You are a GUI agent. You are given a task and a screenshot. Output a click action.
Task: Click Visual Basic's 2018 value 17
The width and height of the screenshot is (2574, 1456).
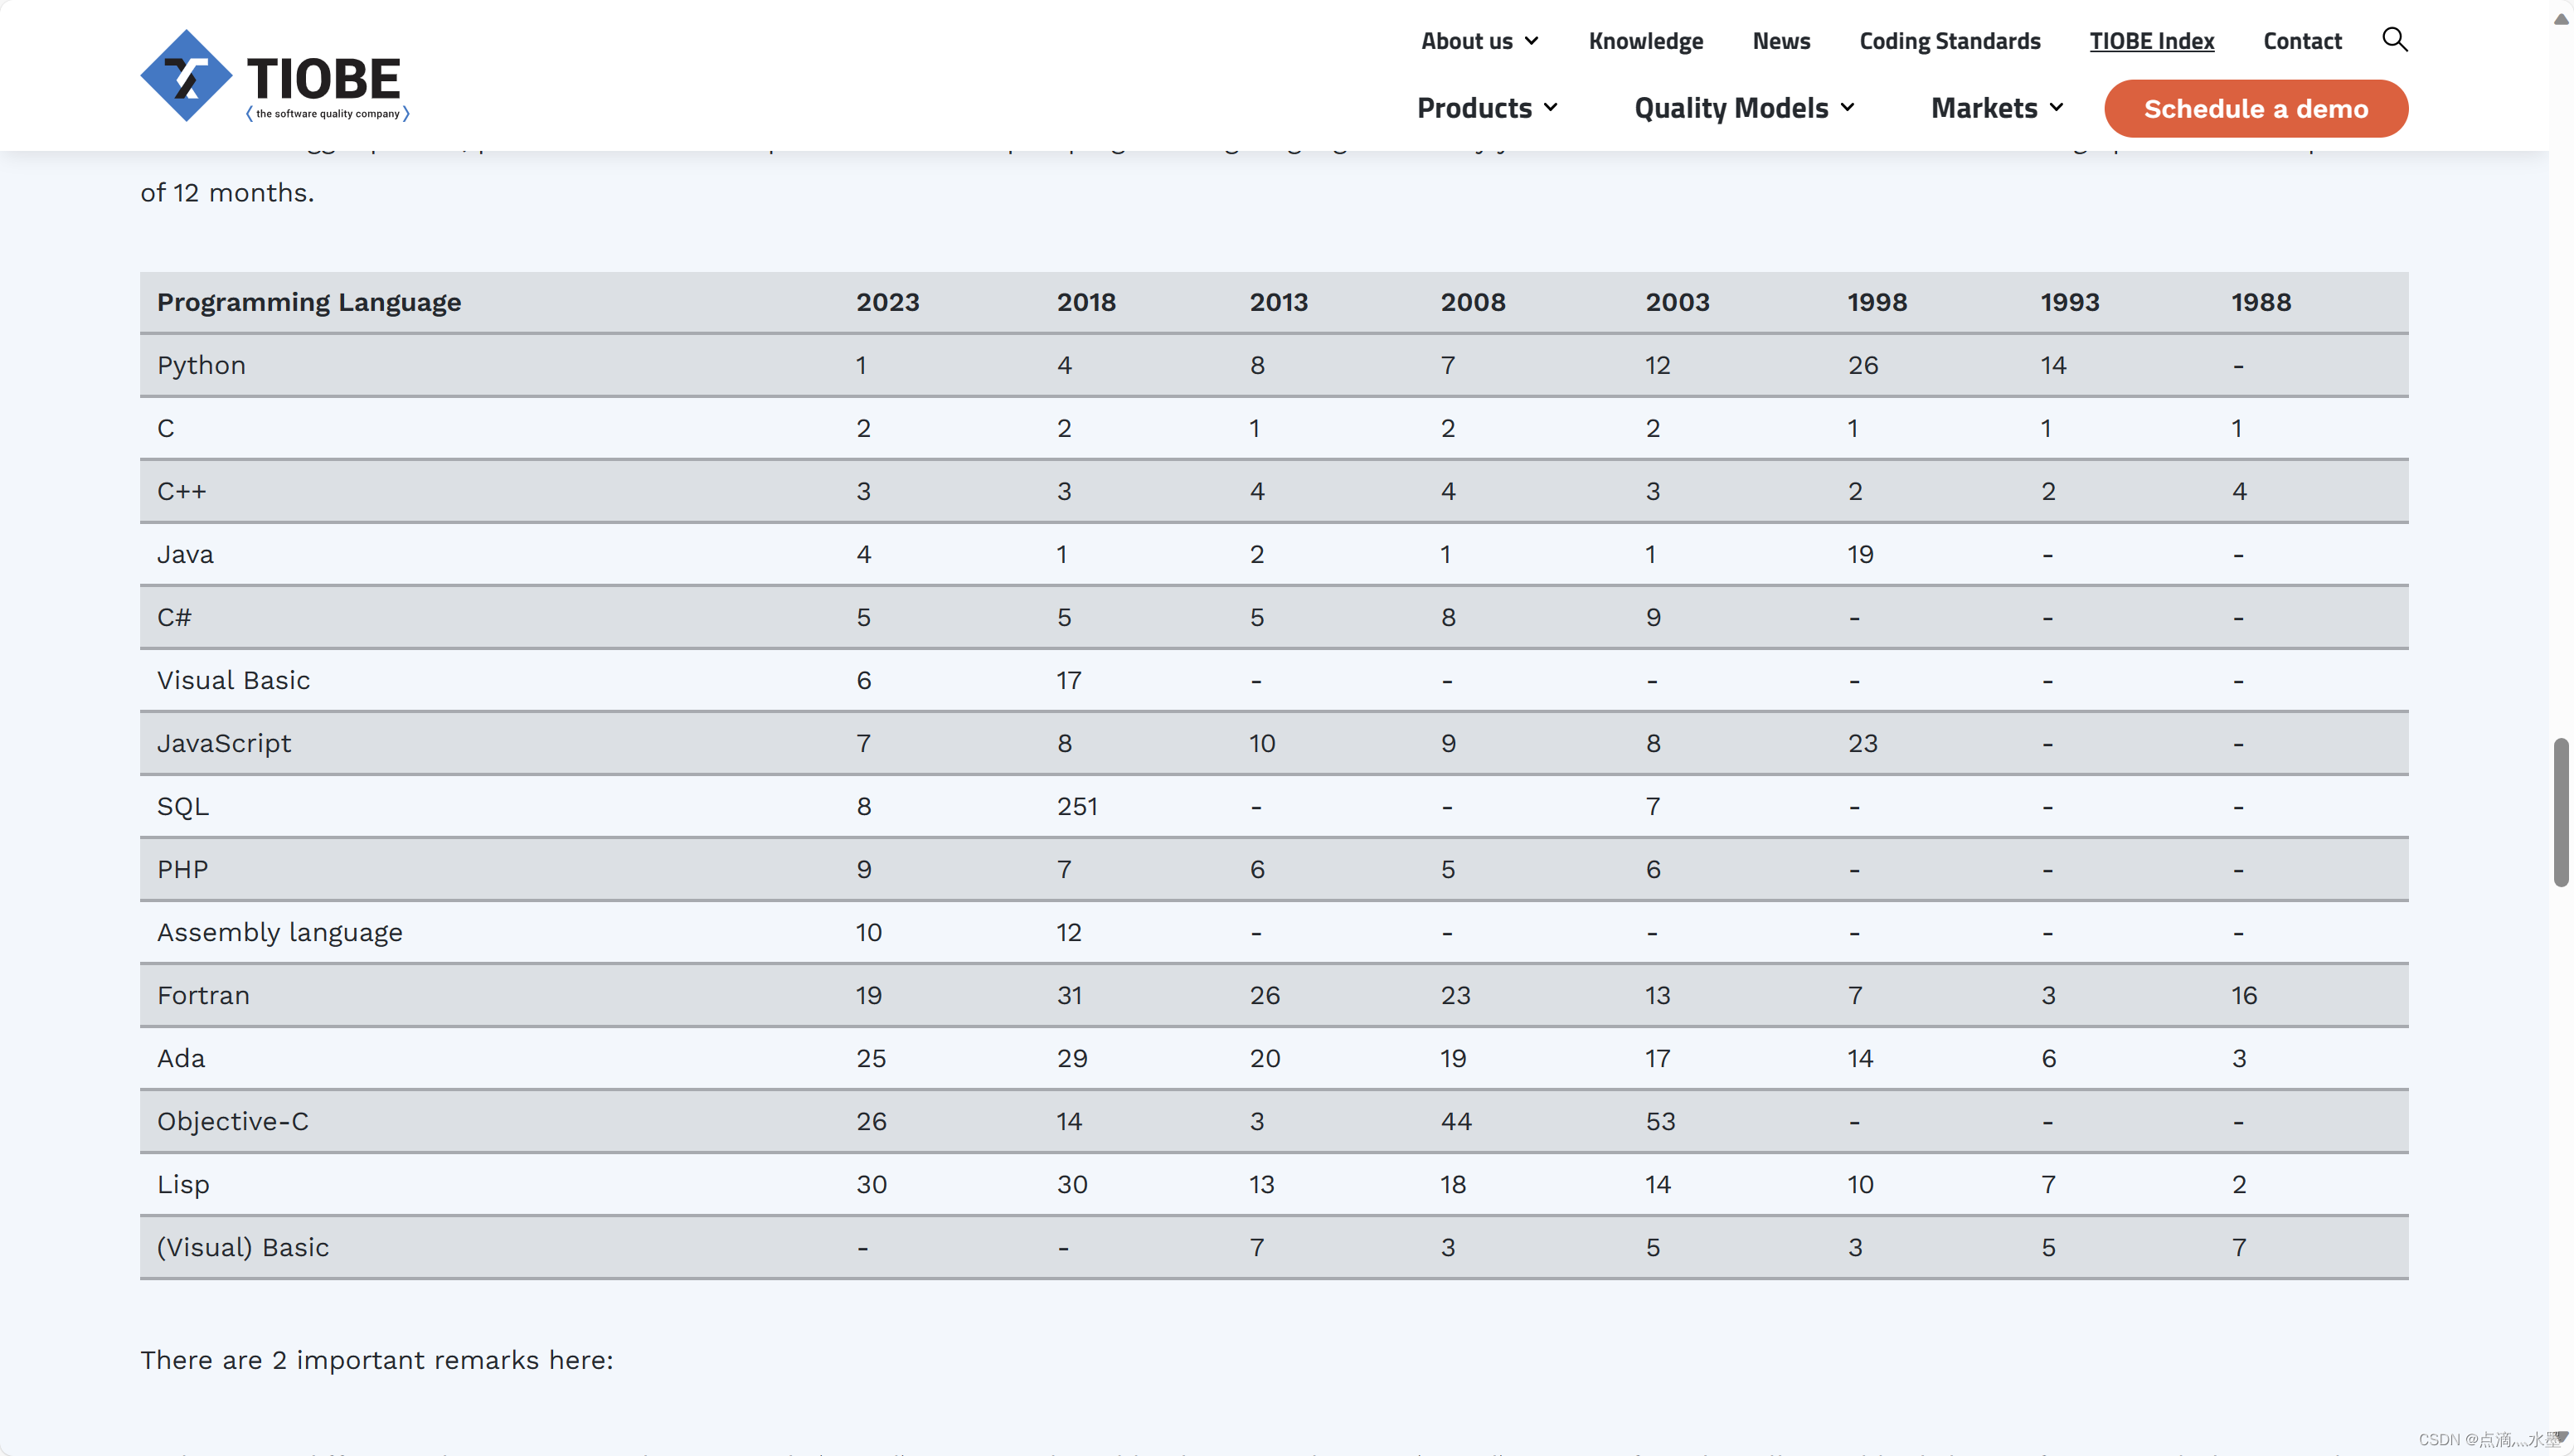click(1069, 680)
